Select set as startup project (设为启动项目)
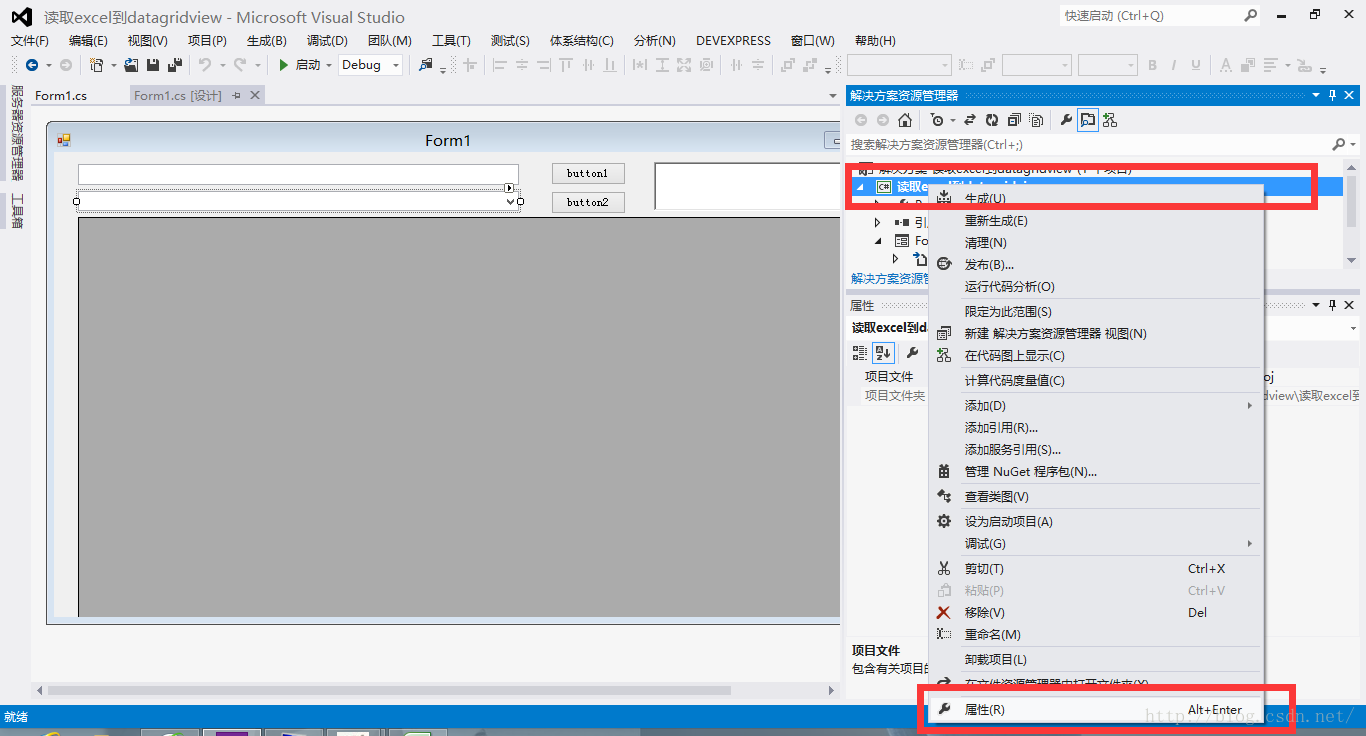 pyautogui.click(x=1097, y=522)
